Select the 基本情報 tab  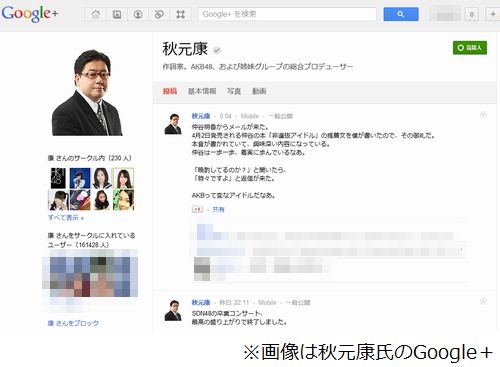tap(202, 91)
